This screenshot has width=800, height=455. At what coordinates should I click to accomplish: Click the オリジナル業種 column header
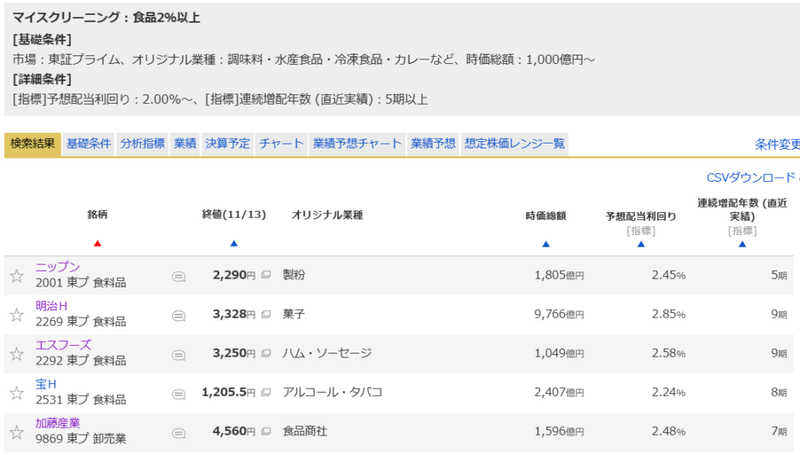click(x=327, y=215)
